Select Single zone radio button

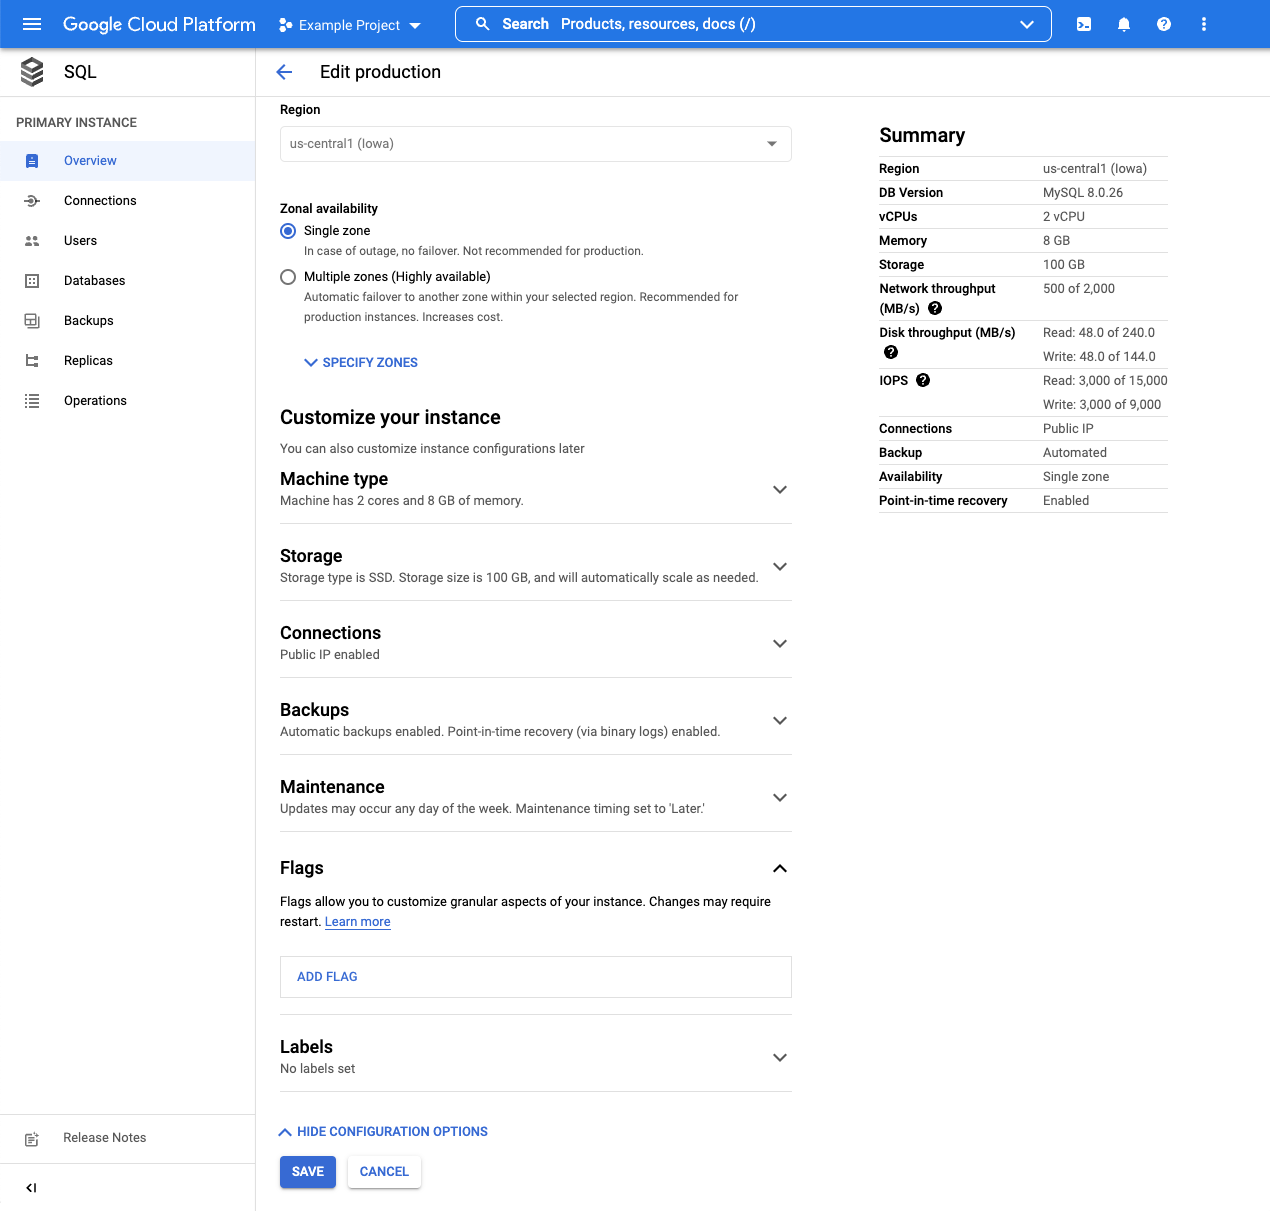click(x=288, y=231)
